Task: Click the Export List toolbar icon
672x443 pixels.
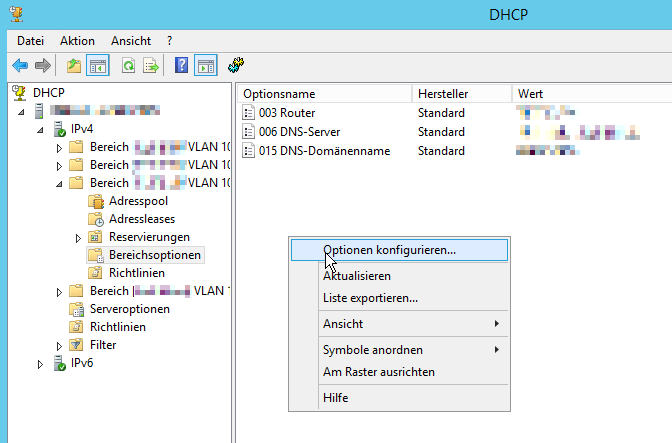Action: pyautogui.click(x=151, y=66)
